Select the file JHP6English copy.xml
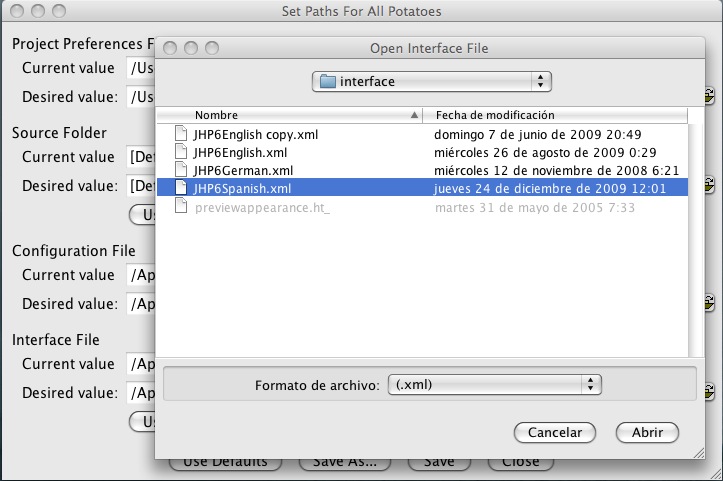The image size is (723, 481). (256, 134)
